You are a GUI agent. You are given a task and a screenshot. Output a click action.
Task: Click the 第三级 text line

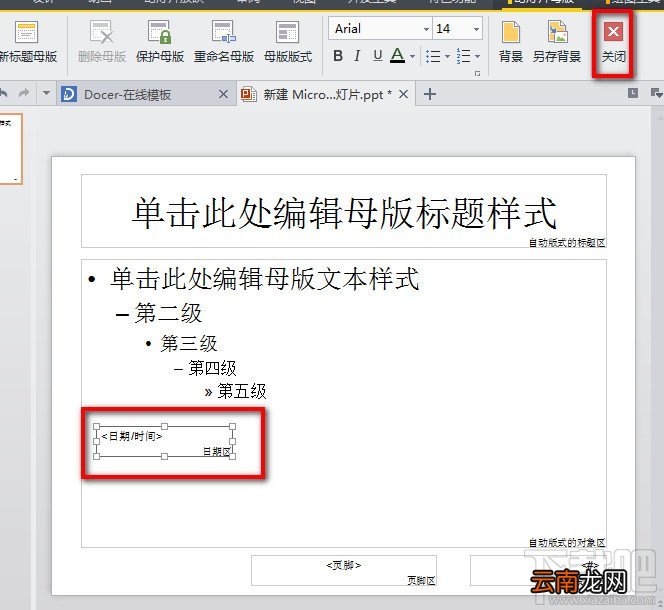pyautogui.click(x=189, y=344)
